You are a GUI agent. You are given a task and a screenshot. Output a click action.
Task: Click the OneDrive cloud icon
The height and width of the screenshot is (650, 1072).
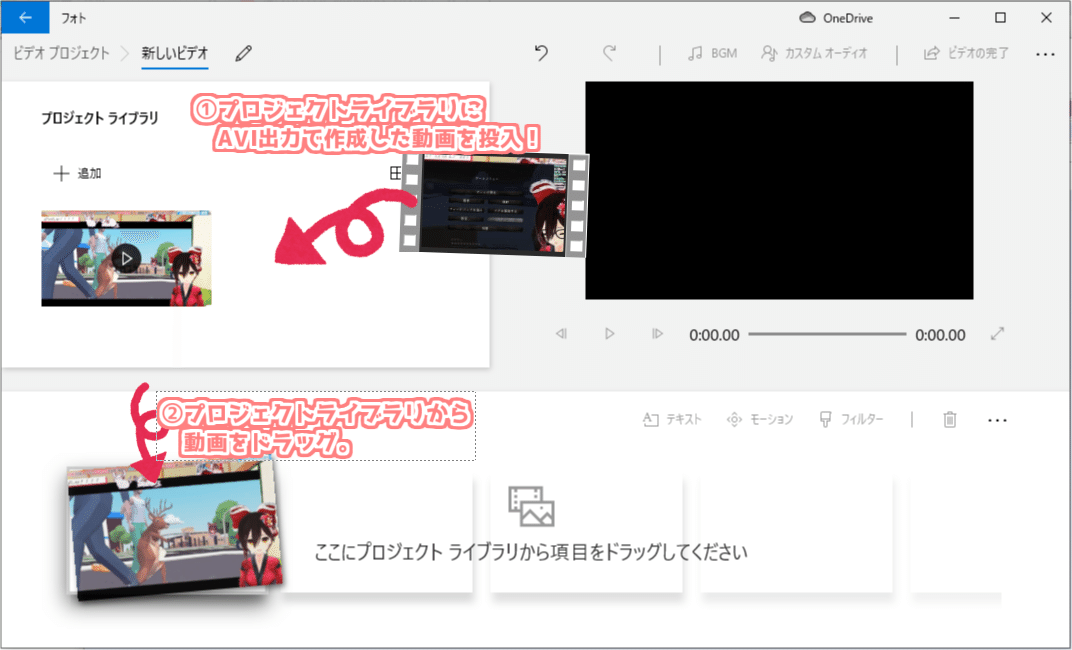pyautogui.click(x=807, y=18)
